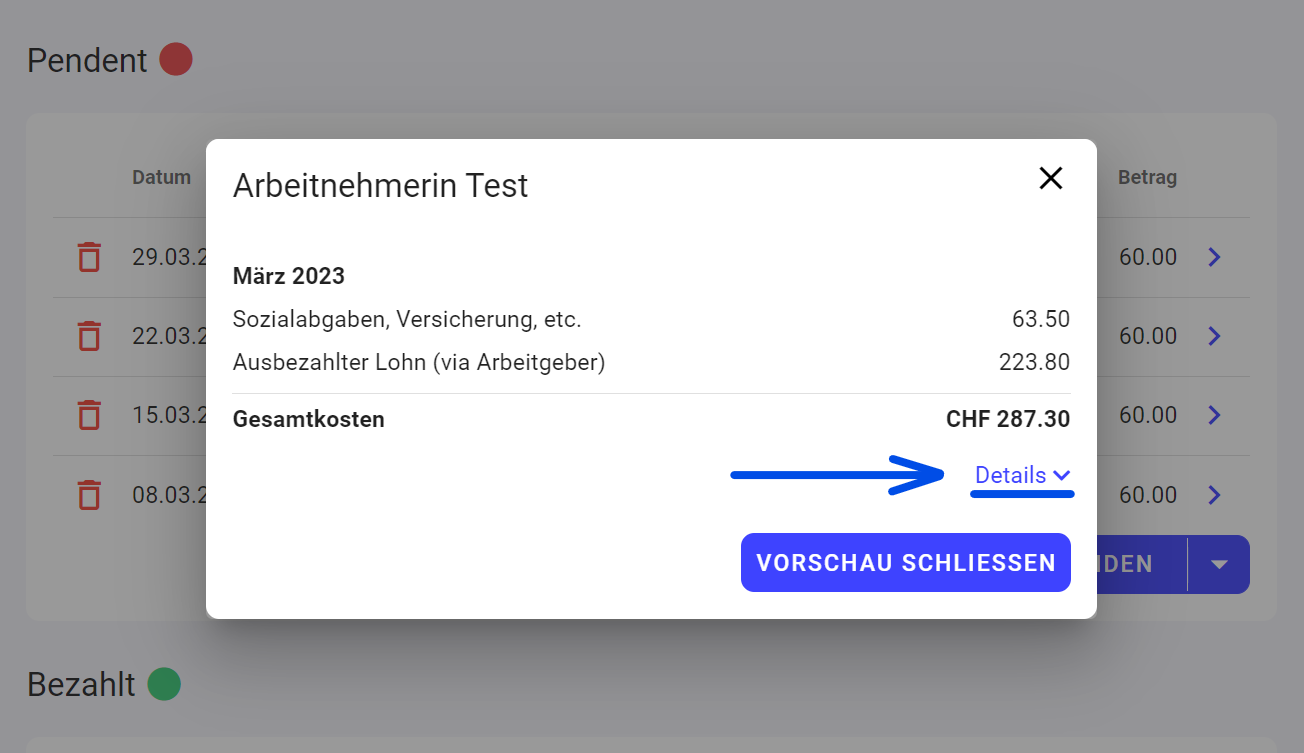1304x753 pixels.
Task: Delete the 15.03 entry with trash icon
Action: [90, 415]
